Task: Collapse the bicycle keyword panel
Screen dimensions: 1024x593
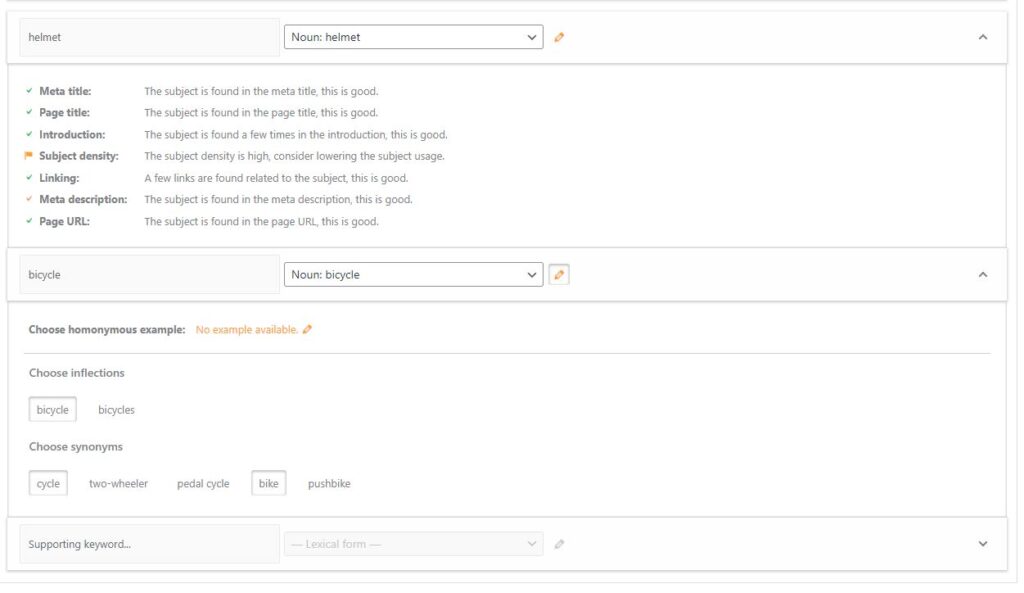Action: point(983,275)
